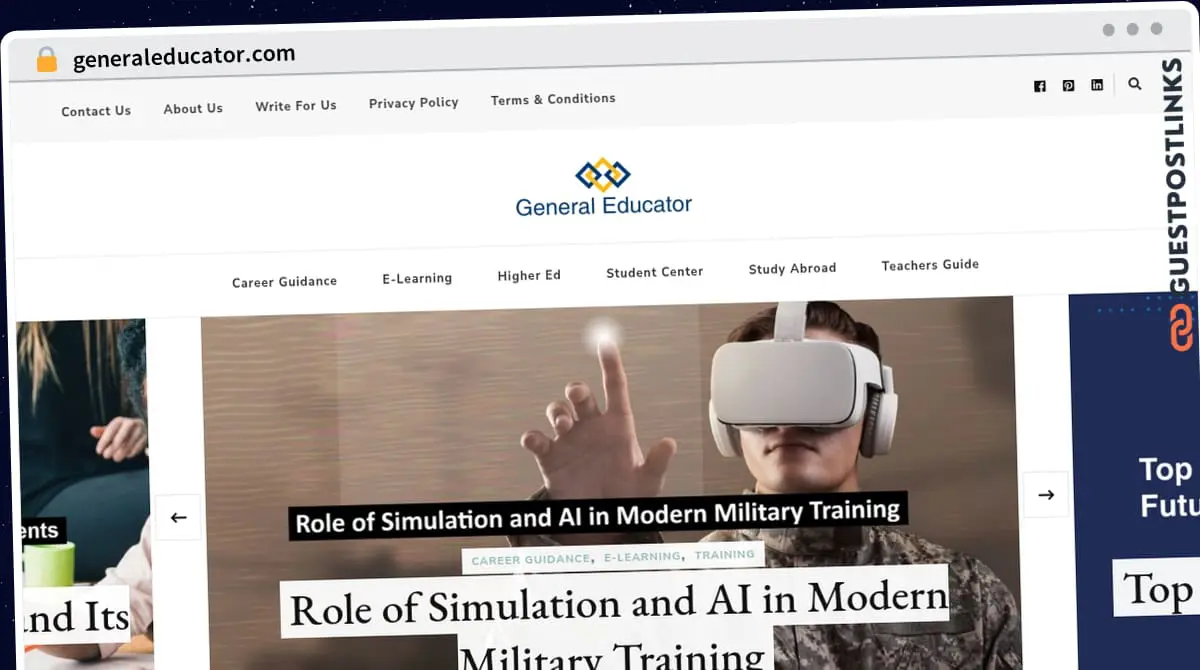
Task: Open the Write For Us link
Action: pos(295,105)
